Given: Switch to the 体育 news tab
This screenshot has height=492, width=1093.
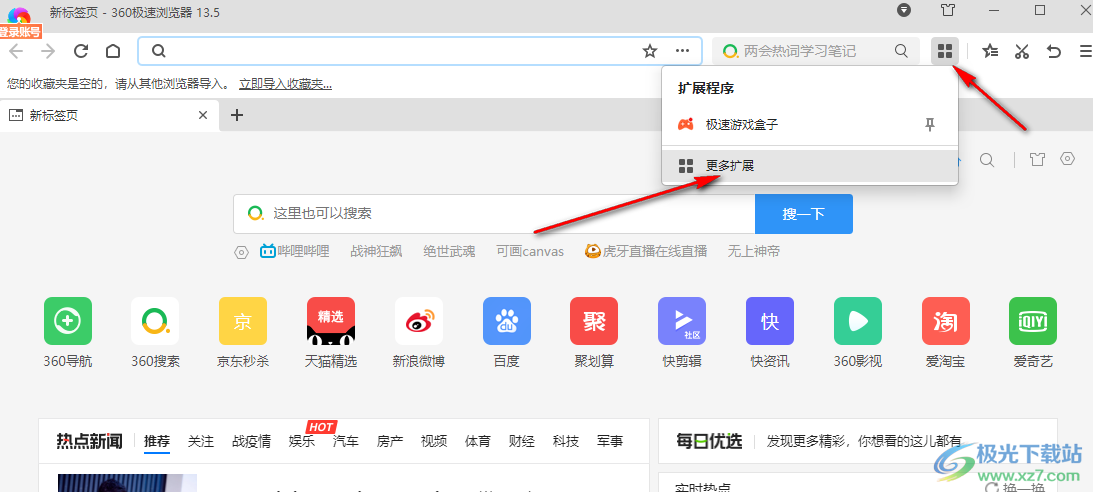Looking at the screenshot, I should click(478, 441).
